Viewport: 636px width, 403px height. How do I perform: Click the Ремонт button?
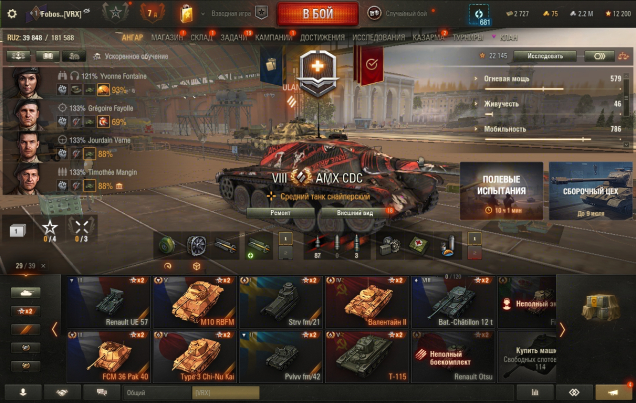point(280,213)
